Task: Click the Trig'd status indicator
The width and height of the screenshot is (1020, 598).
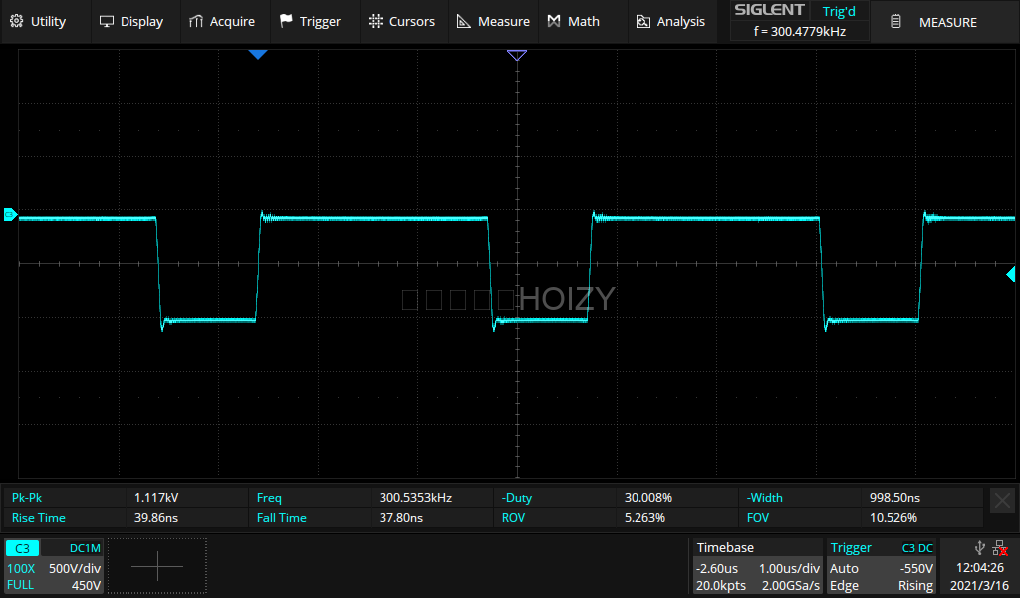Action: (838, 12)
